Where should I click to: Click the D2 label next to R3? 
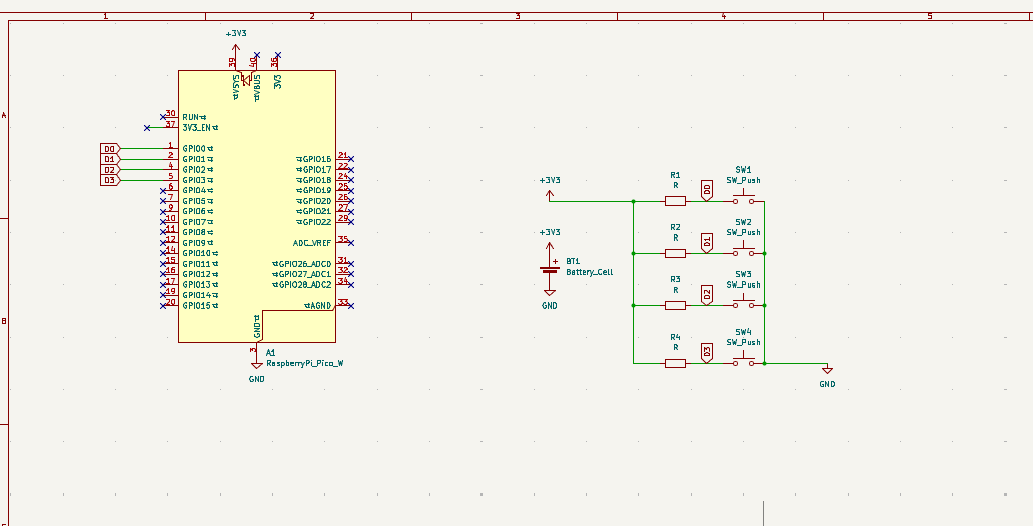pyautogui.click(x=707, y=294)
